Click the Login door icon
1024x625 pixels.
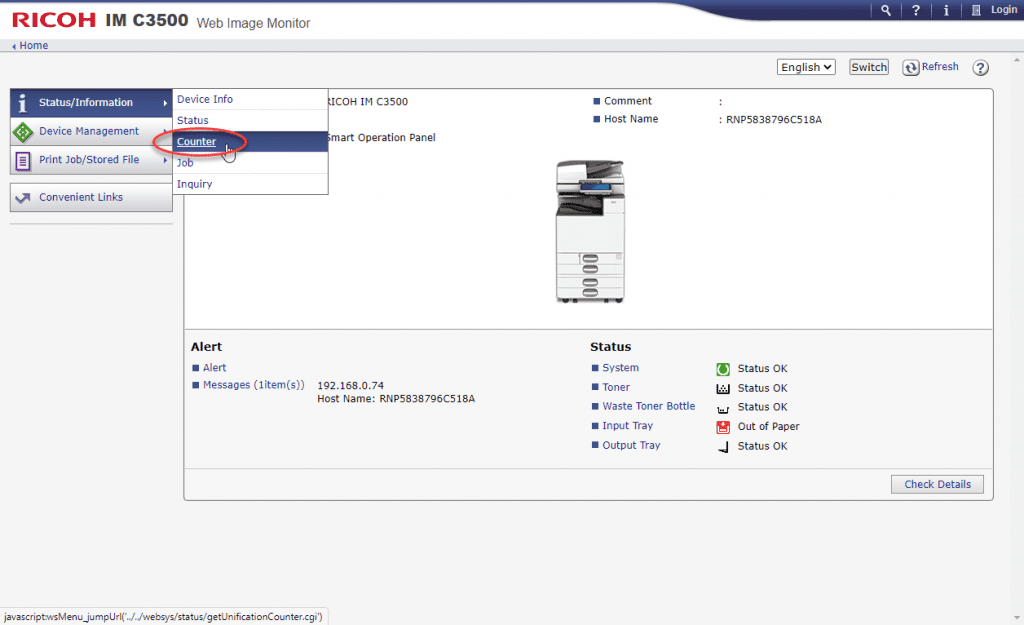[x=976, y=10]
